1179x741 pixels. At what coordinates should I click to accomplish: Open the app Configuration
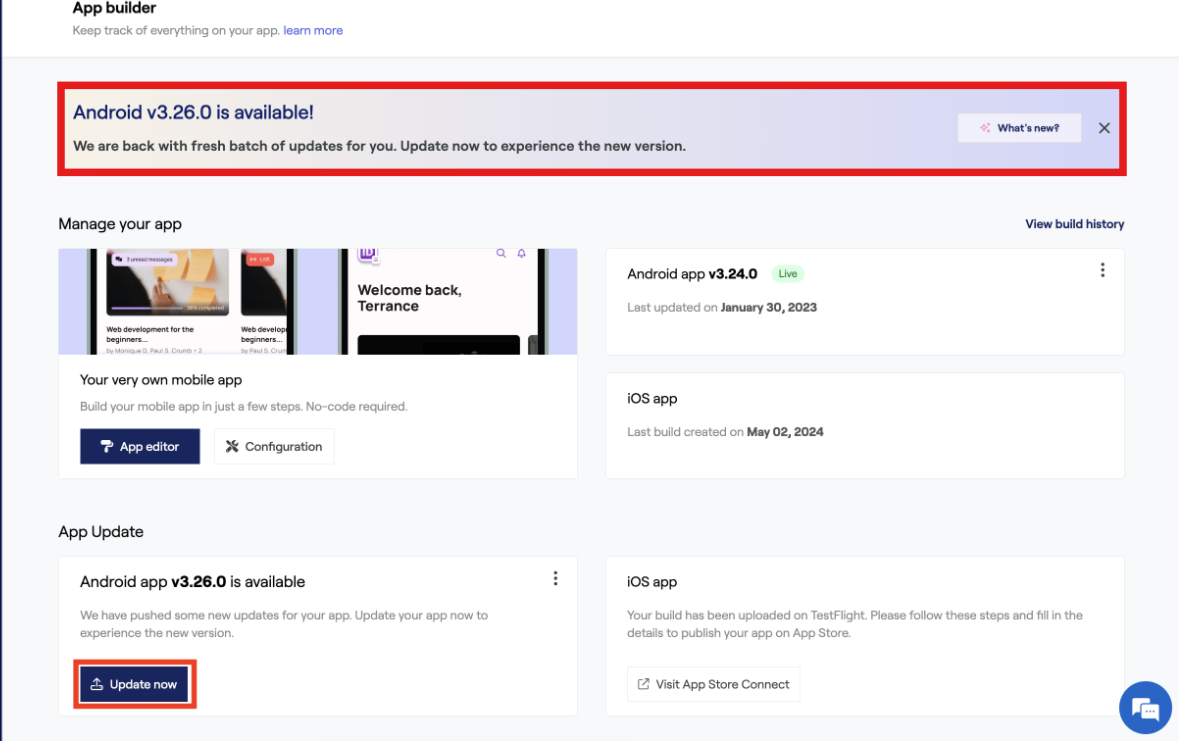(274, 447)
